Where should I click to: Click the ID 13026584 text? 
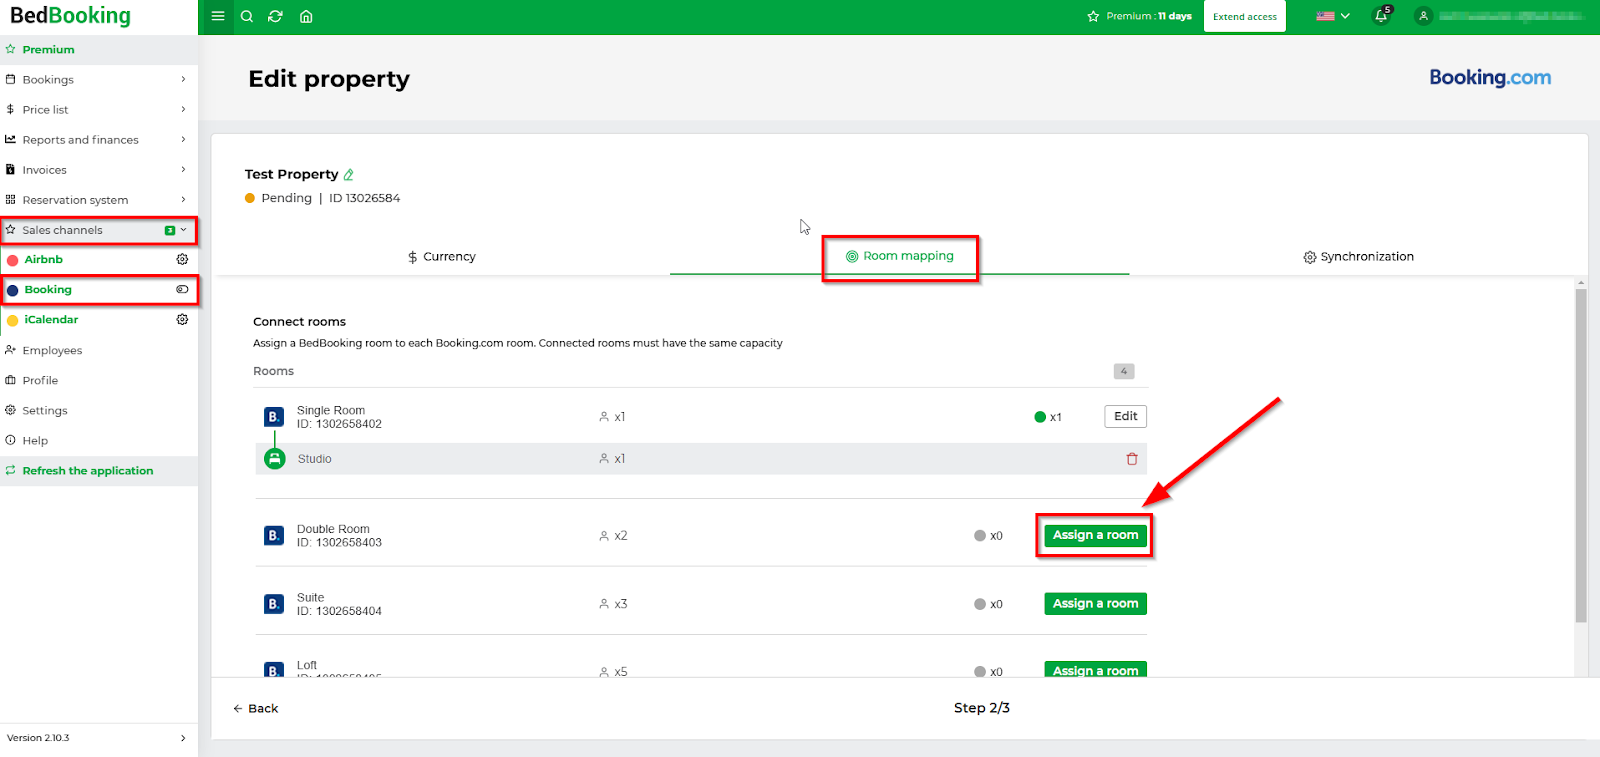coord(365,198)
